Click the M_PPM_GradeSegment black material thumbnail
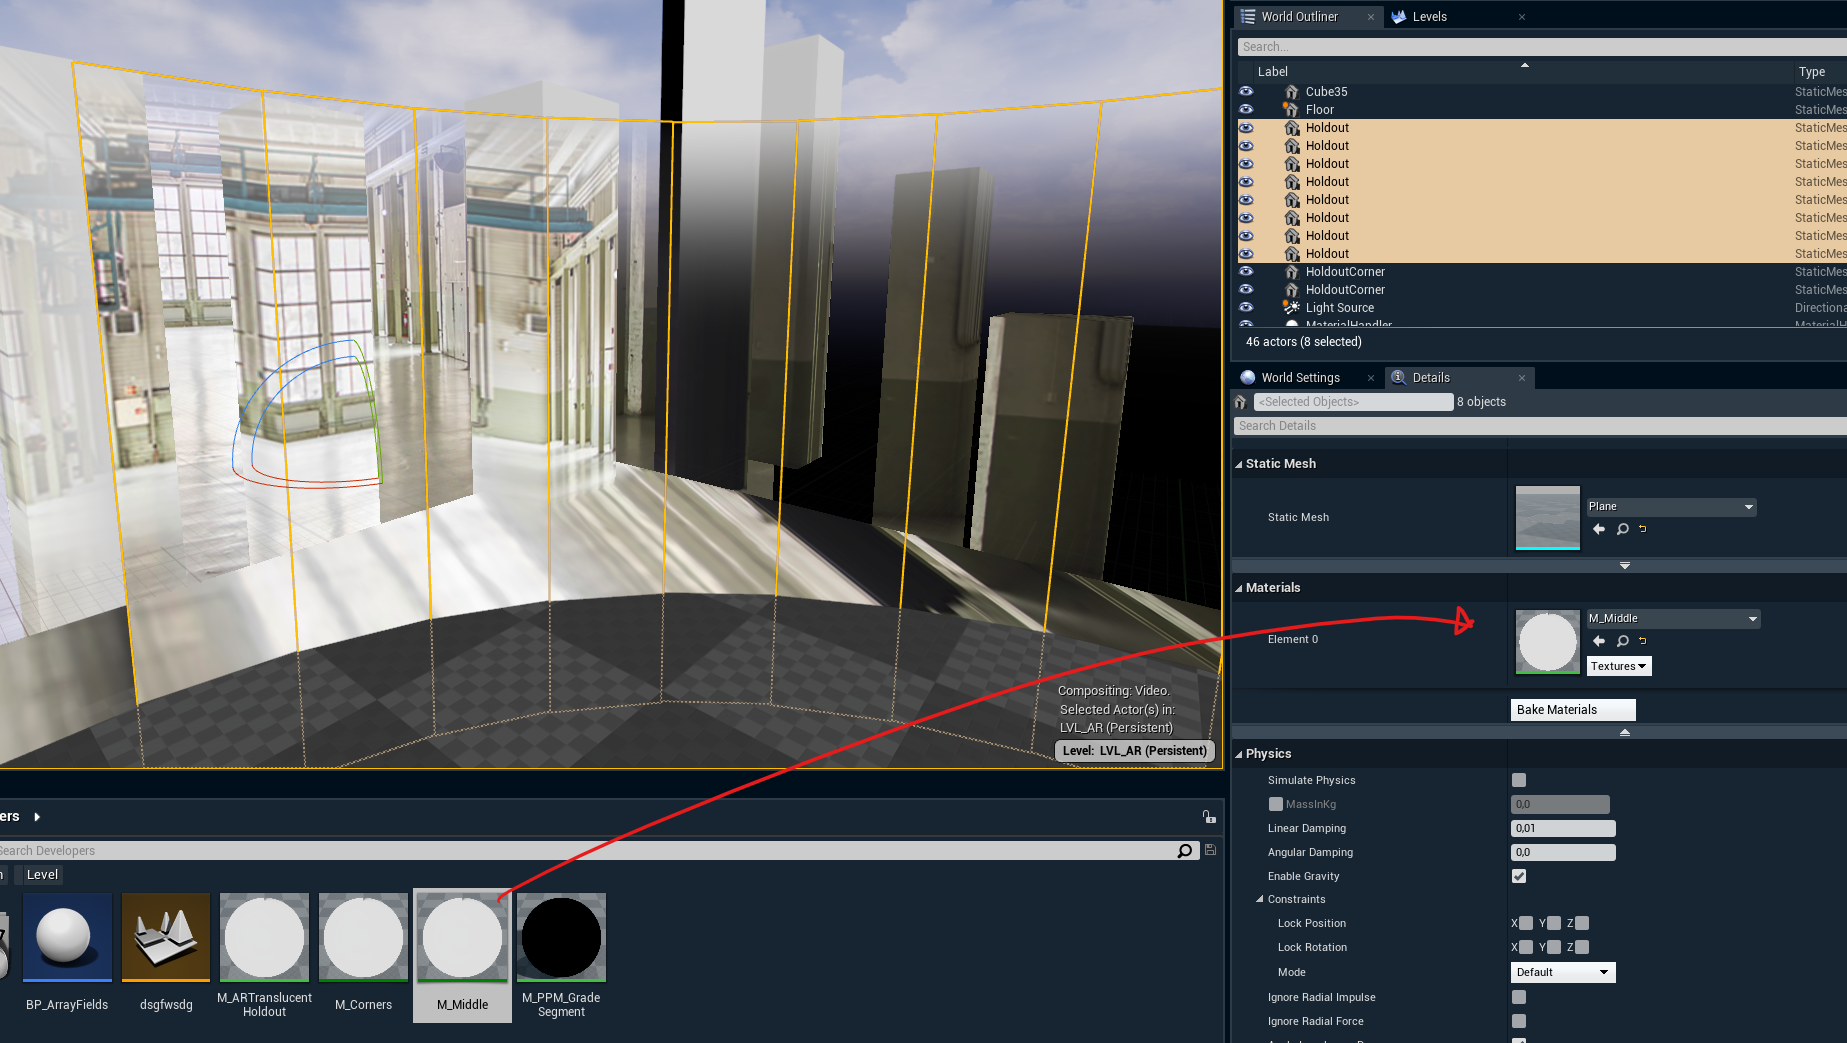Image resolution: width=1847 pixels, height=1043 pixels. pos(561,938)
